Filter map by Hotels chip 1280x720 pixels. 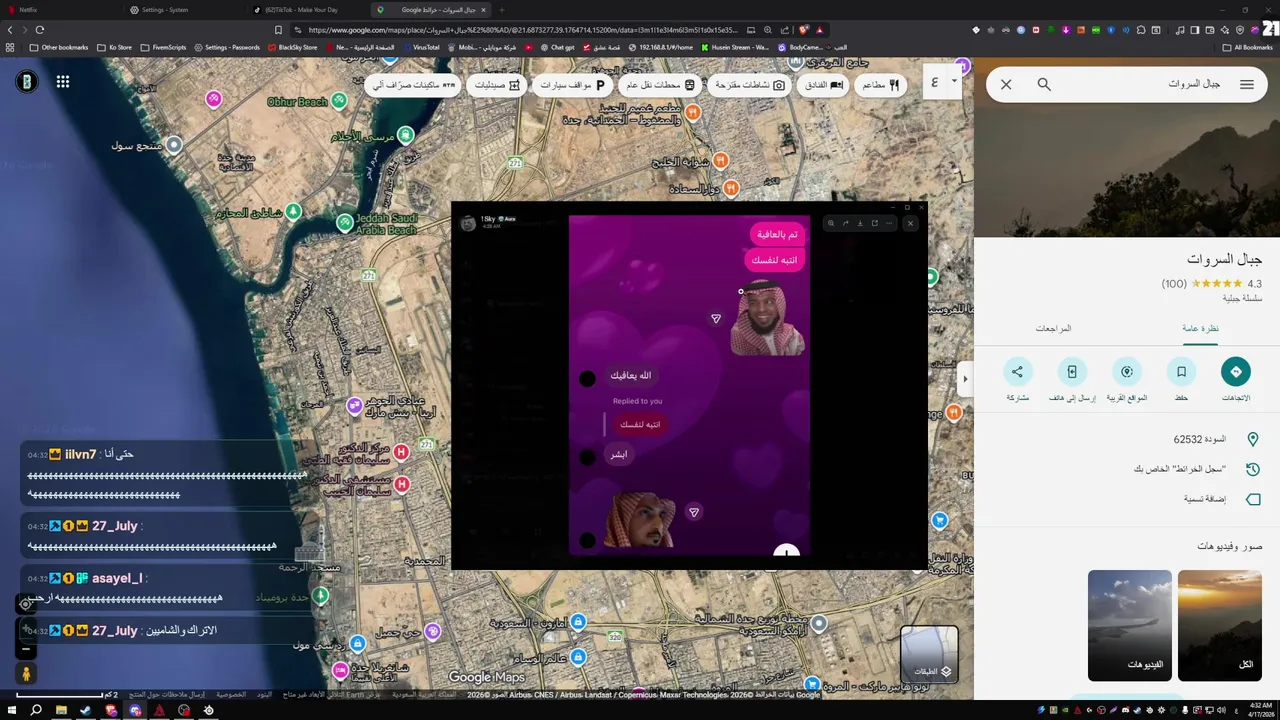pyautogui.click(x=824, y=85)
